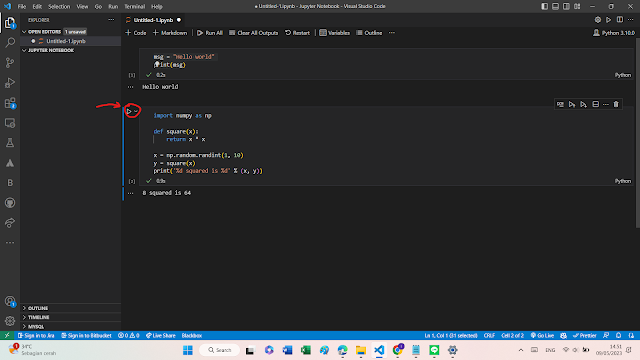Click the cell toolbar's first convert icon
Screen dimensions: 640x360
coord(560,104)
